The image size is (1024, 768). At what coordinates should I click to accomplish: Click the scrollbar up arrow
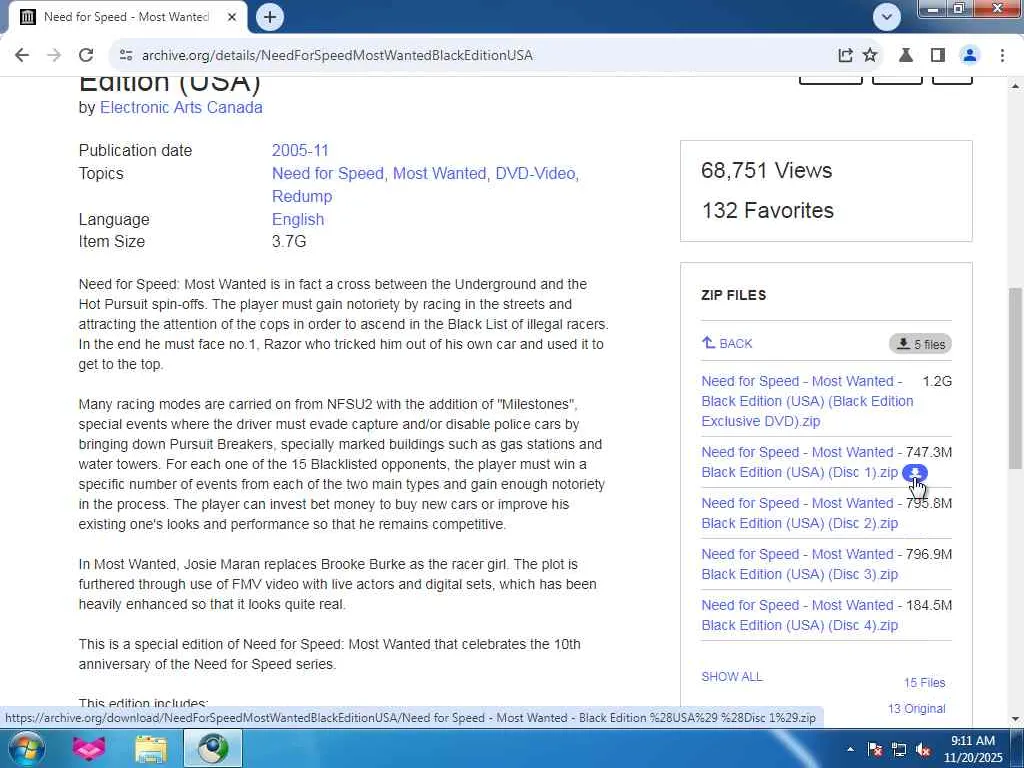1015,86
